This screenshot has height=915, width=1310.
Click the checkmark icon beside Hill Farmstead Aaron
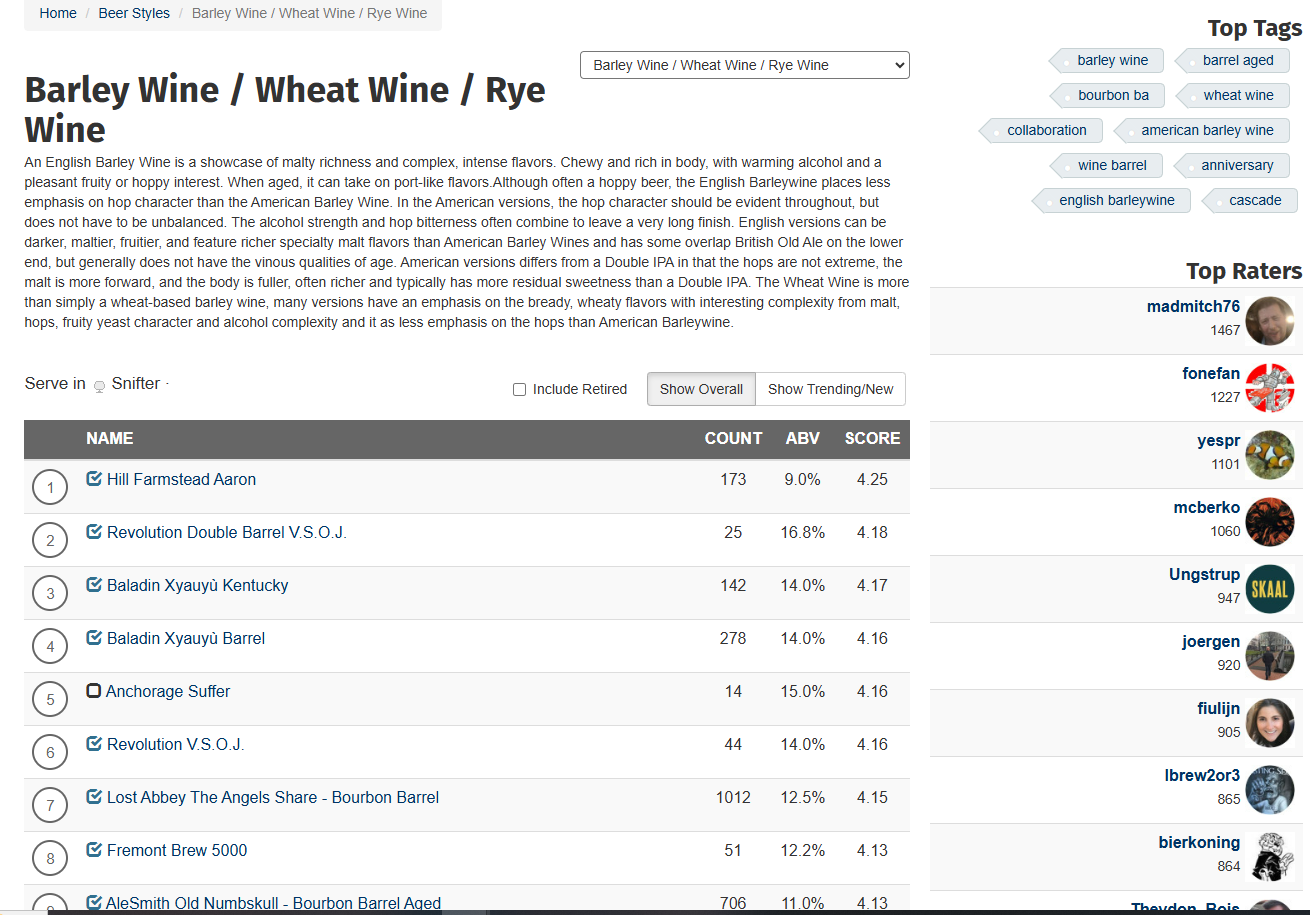pyautogui.click(x=94, y=479)
